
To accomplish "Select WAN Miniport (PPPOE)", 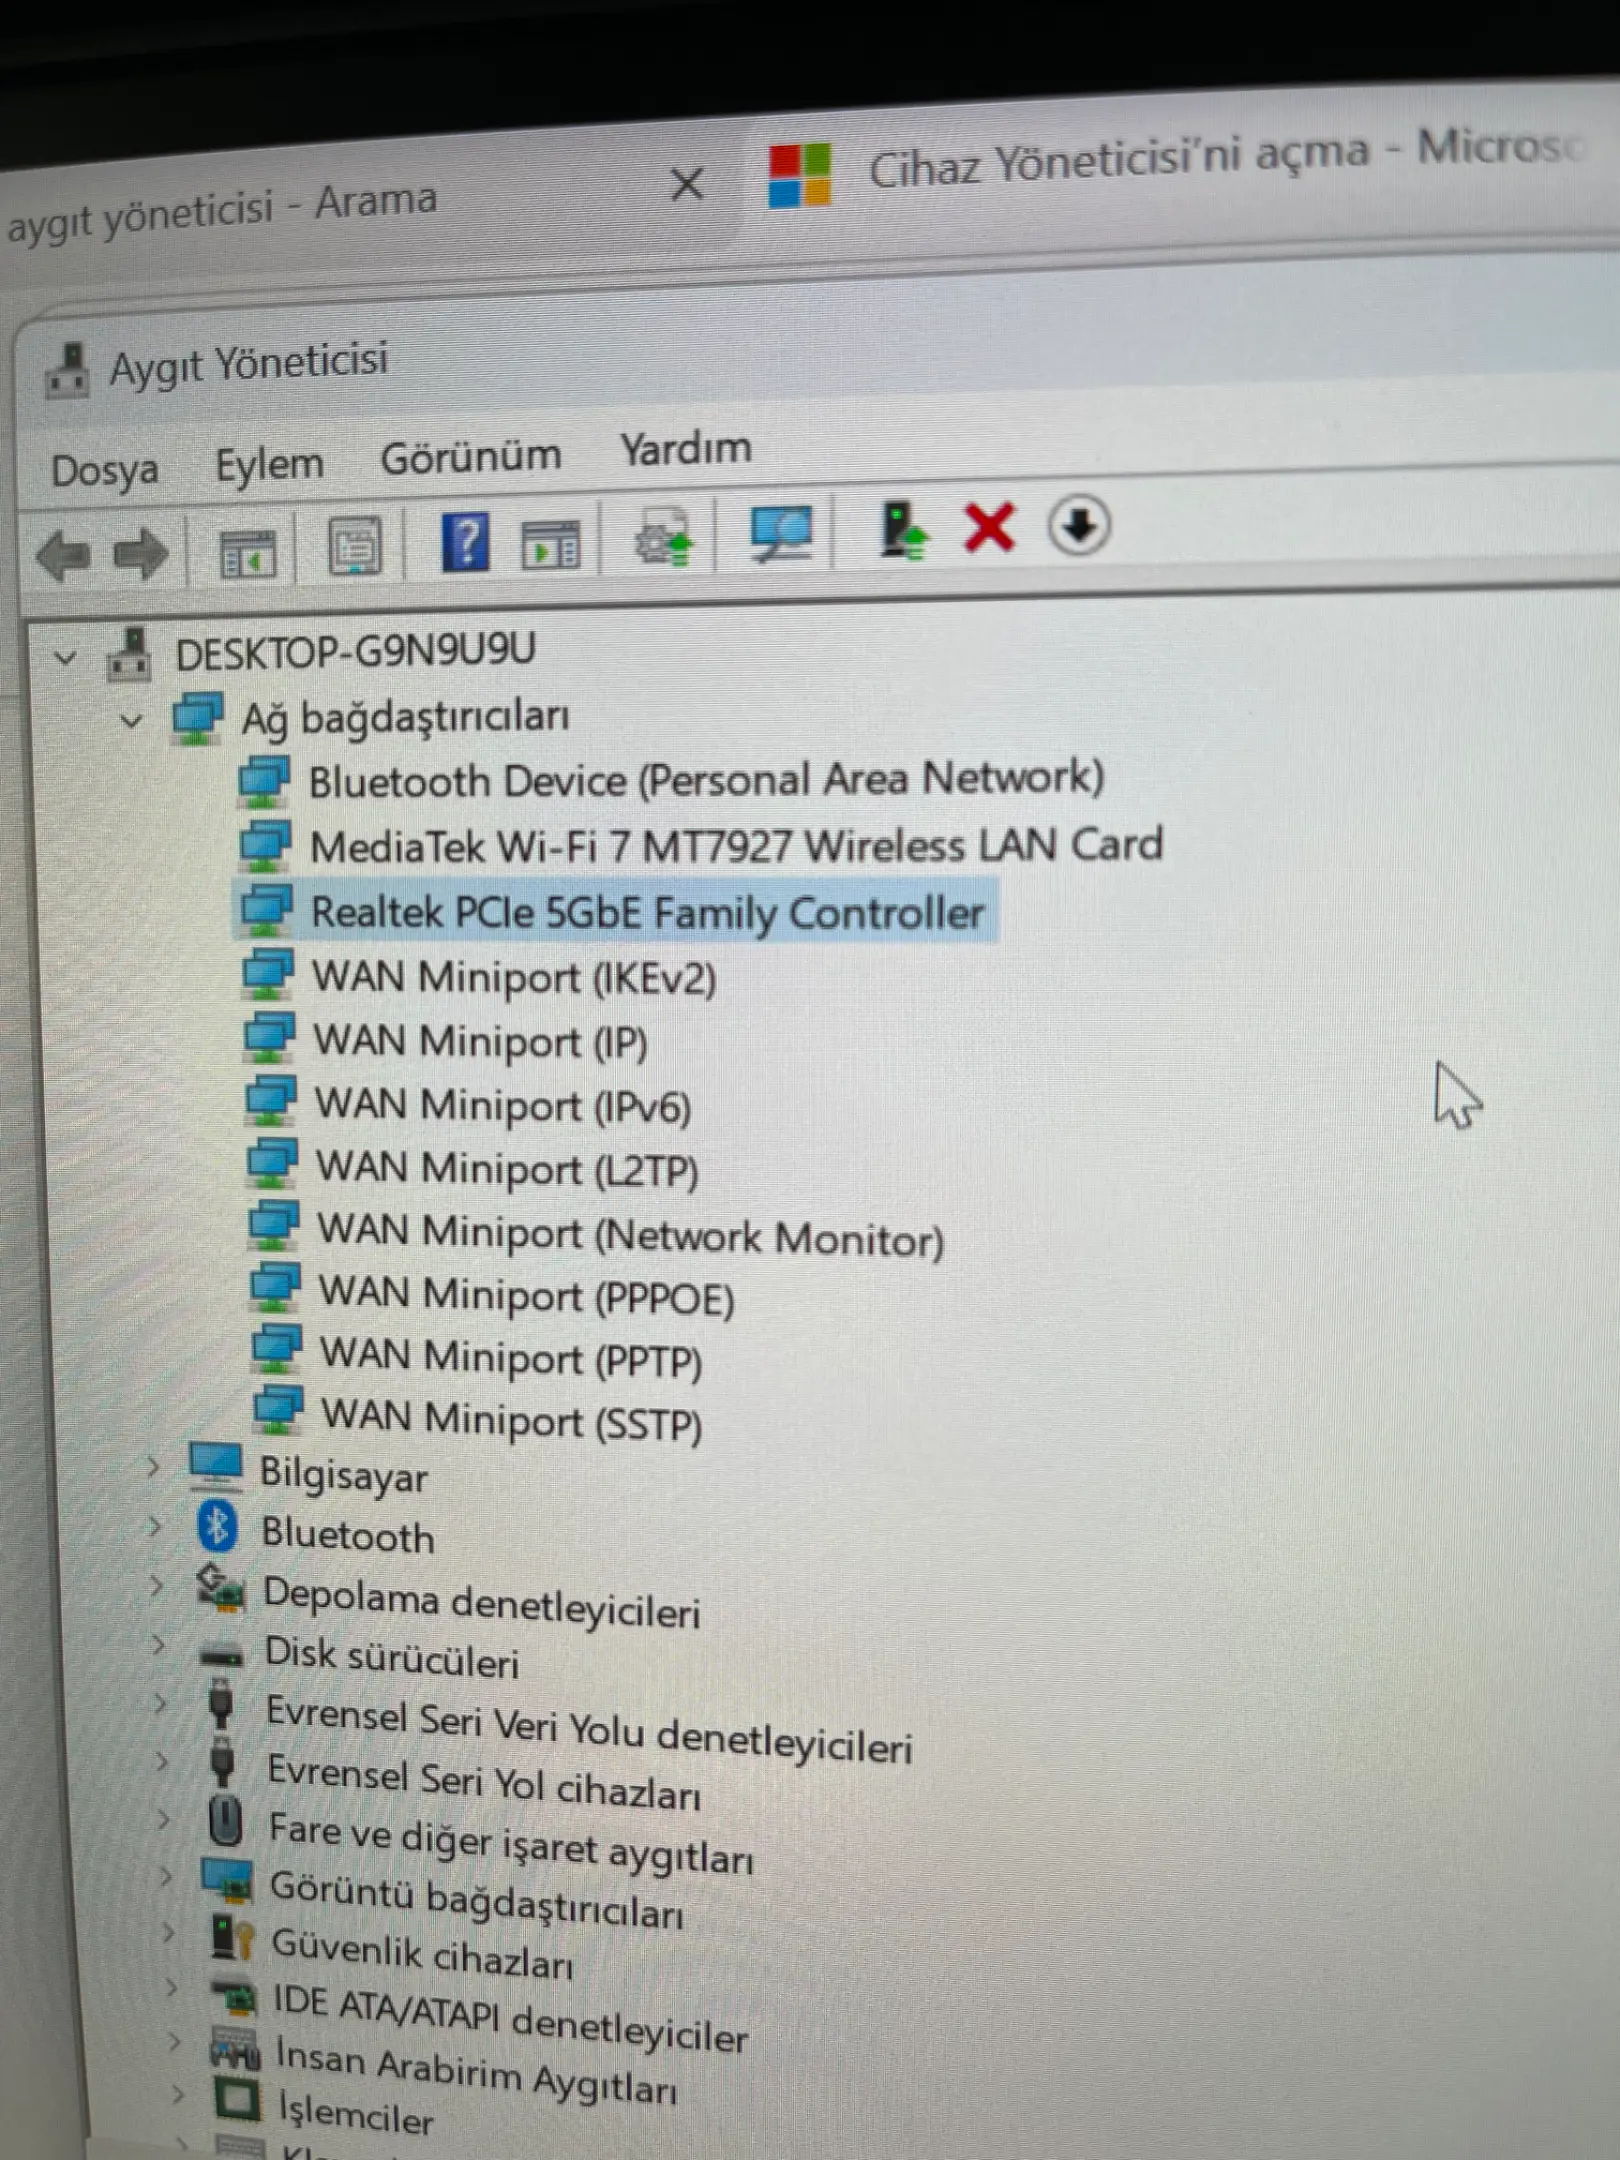I will [x=527, y=1296].
